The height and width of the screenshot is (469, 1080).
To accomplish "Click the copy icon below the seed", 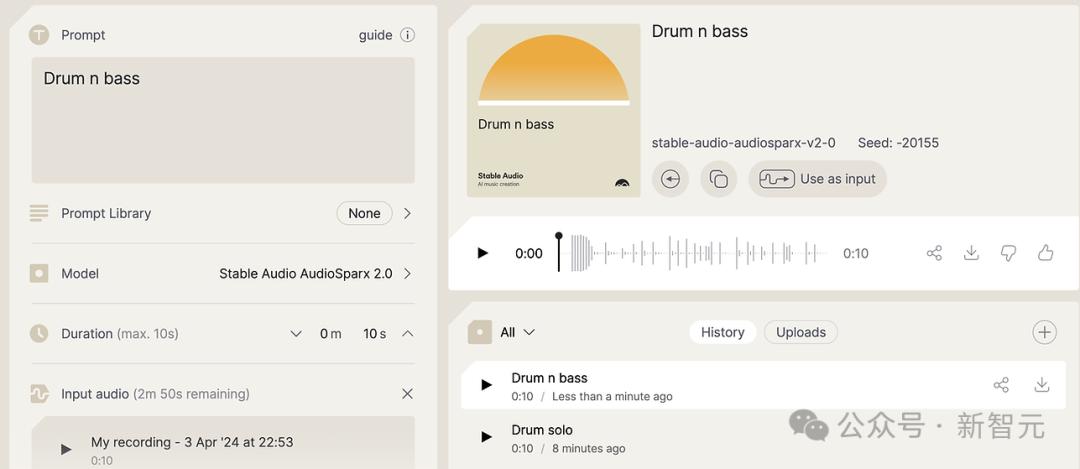I will click(x=718, y=179).
